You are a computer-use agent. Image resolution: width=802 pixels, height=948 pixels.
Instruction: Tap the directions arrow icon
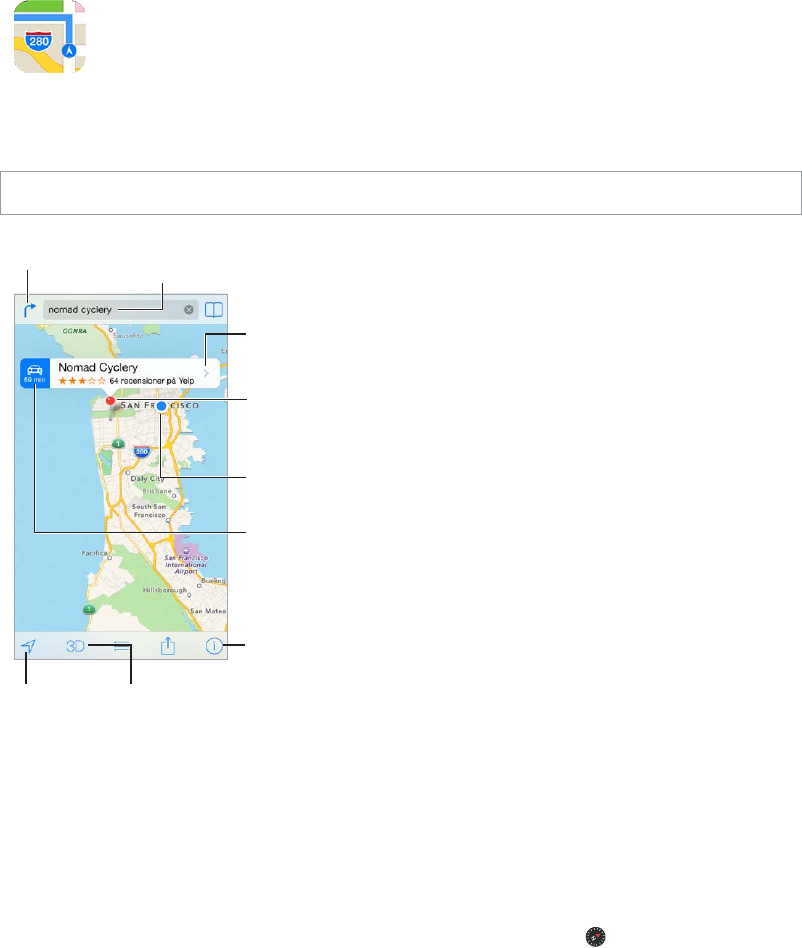pyautogui.click(x=30, y=310)
